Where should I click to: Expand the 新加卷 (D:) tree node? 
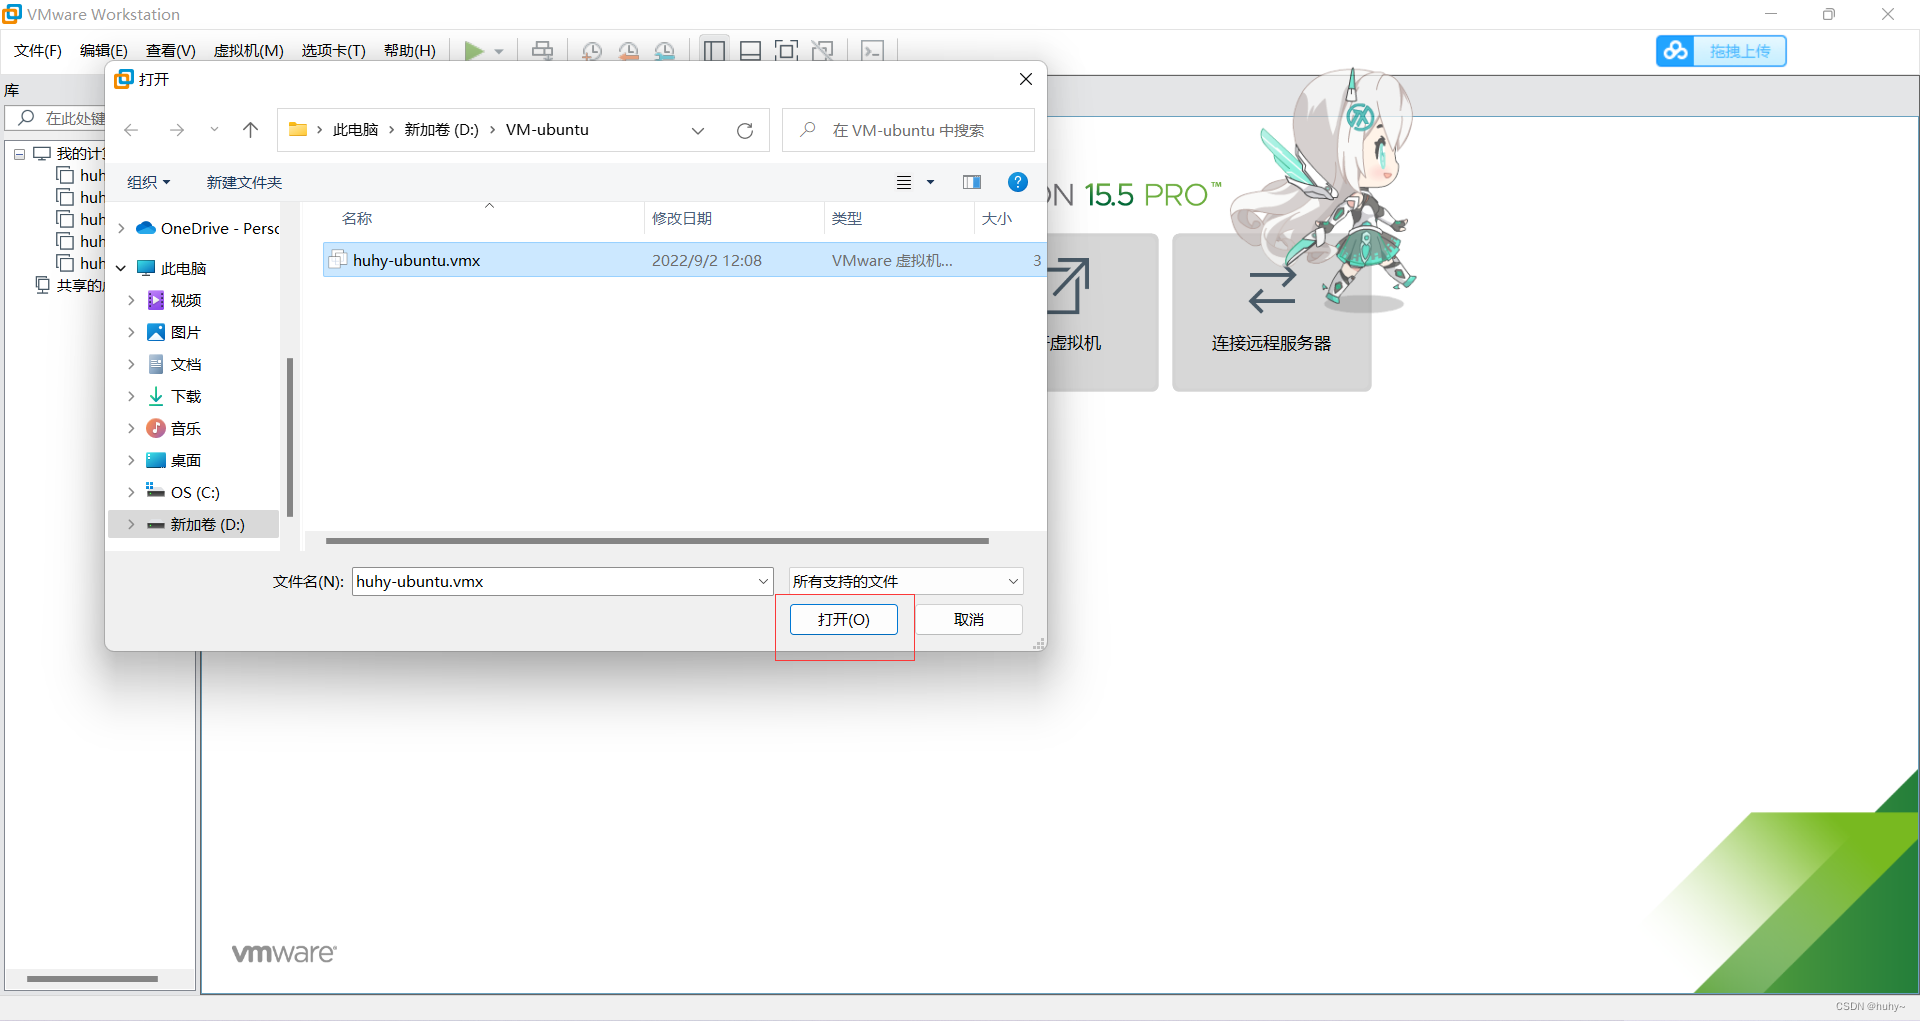tap(131, 525)
